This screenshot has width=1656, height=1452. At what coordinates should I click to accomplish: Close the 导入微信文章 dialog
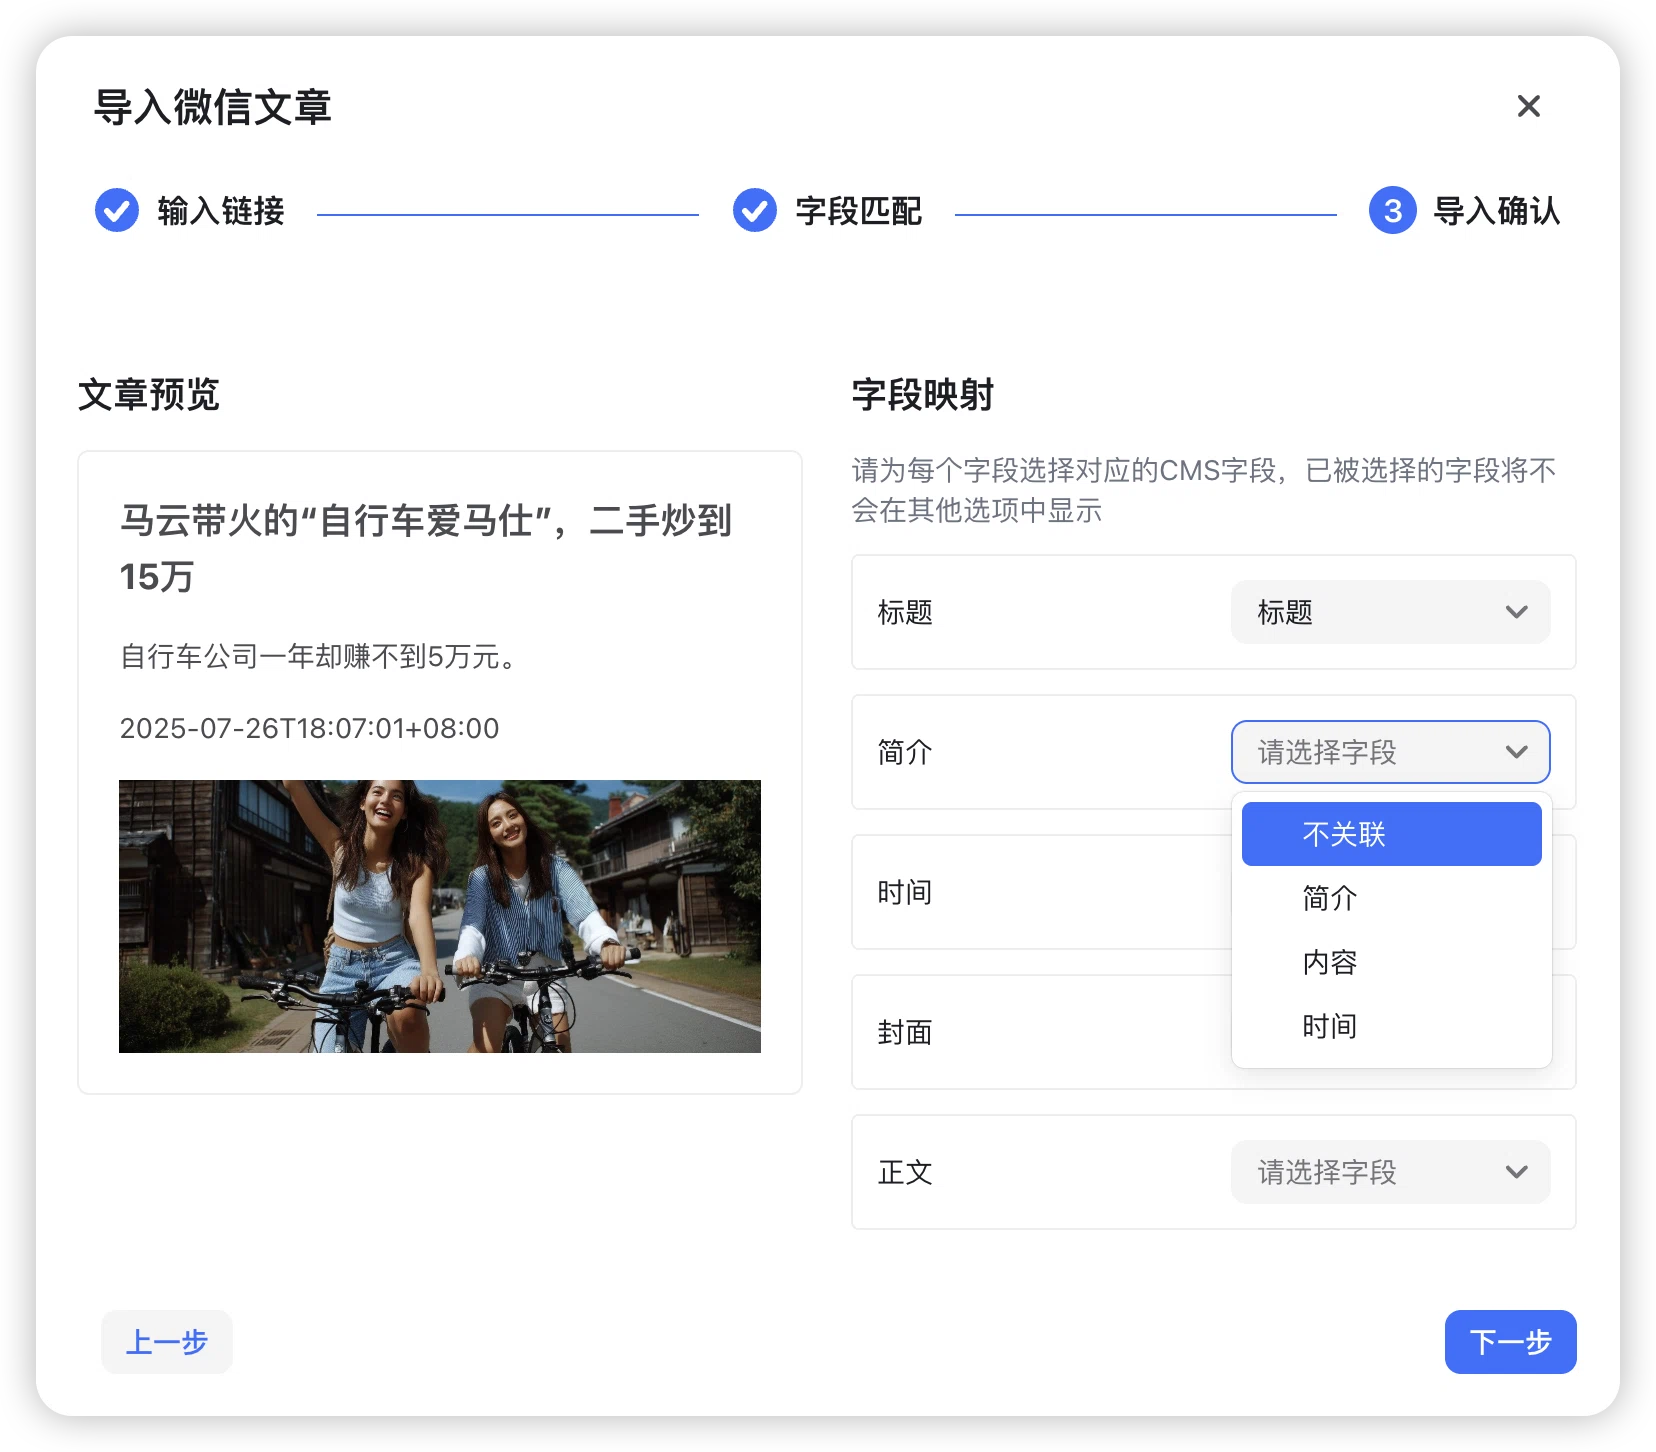pyautogui.click(x=1528, y=106)
